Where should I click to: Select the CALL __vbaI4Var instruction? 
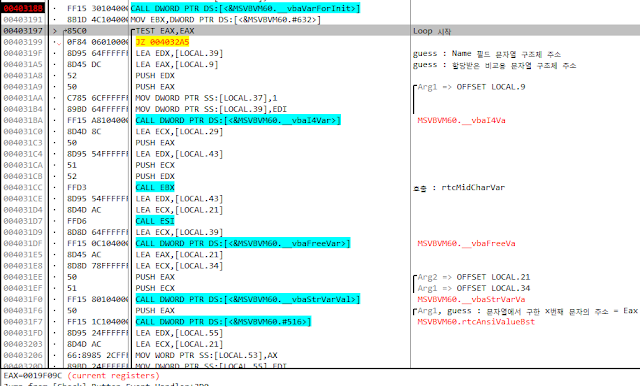click(238, 120)
